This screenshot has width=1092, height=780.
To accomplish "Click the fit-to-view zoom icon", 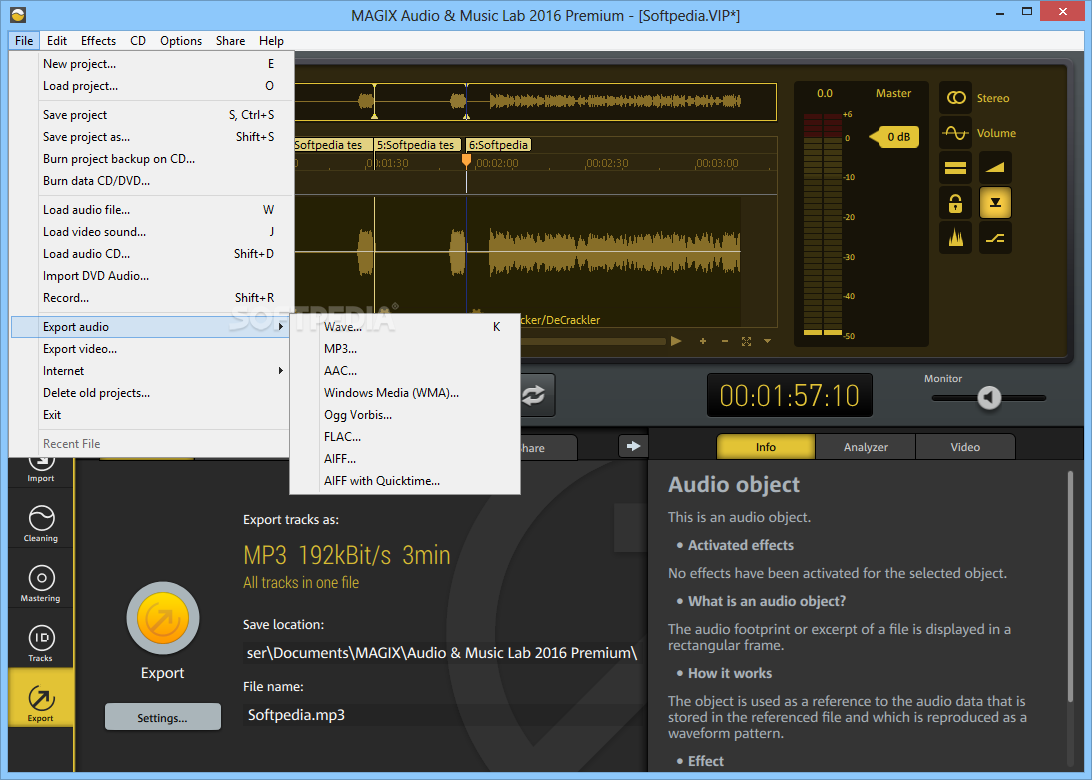I will point(747,341).
